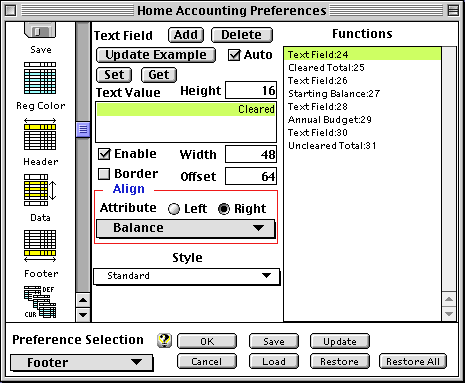
Task: Click the Add button
Action: click(x=186, y=35)
